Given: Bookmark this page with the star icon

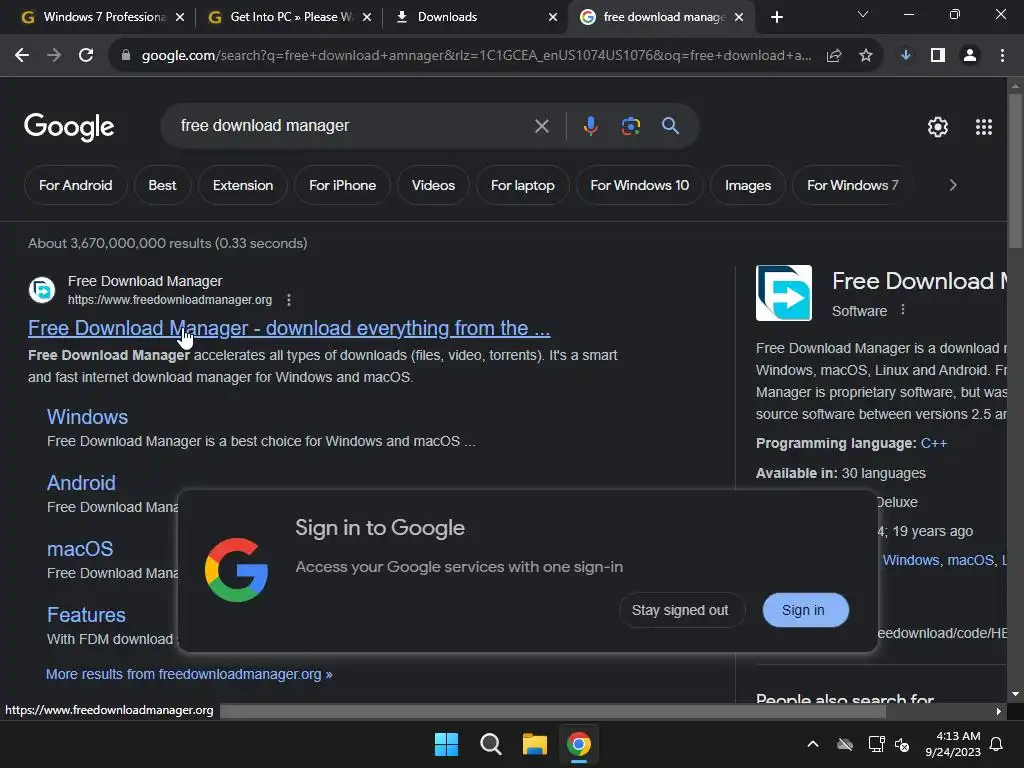Looking at the screenshot, I should click(866, 56).
